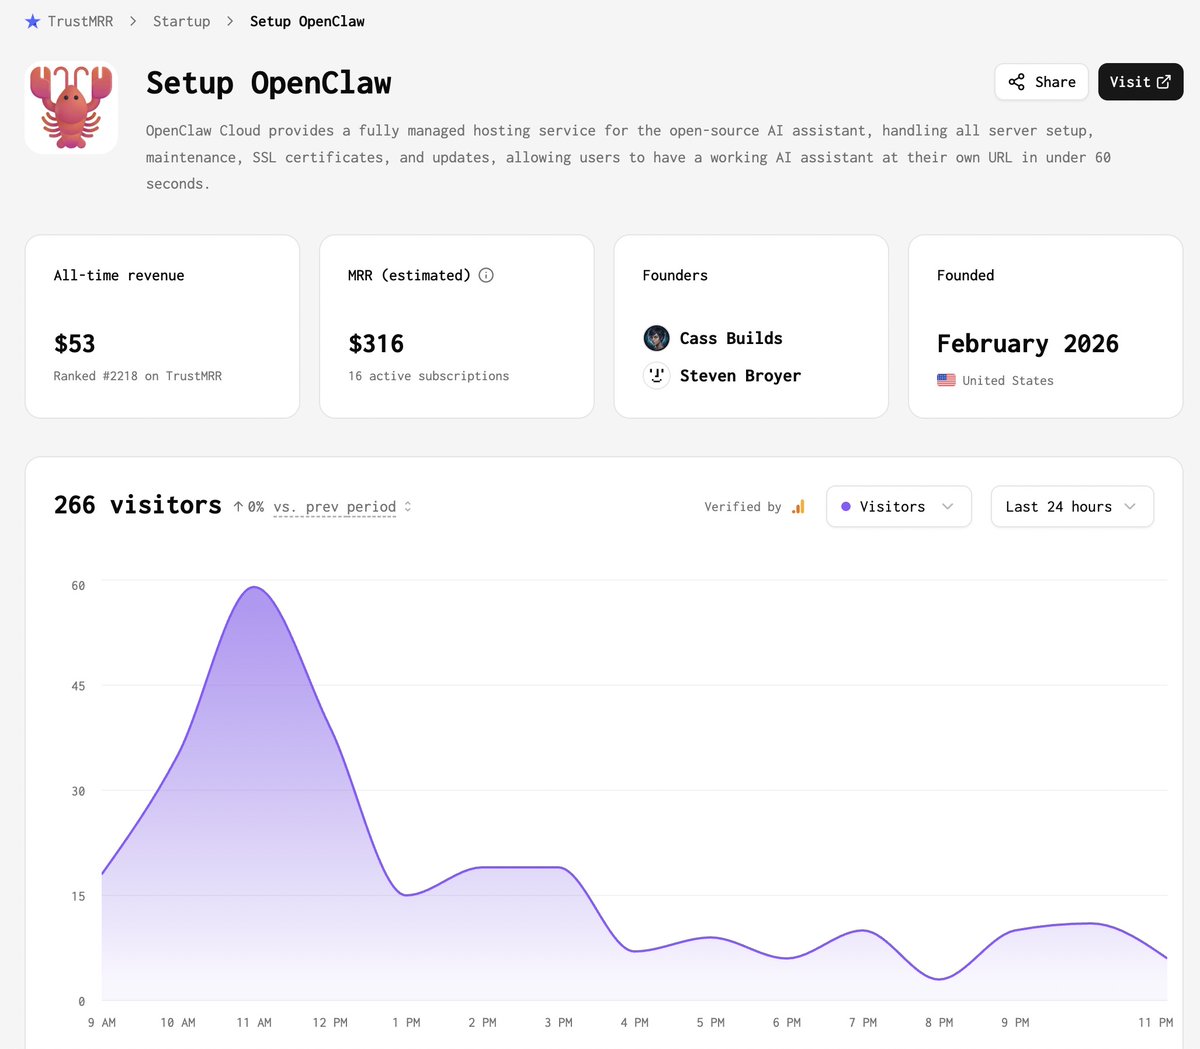The width and height of the screenshot is (1200, 1049).
Task: Click the share icon in the Share button
Action: tap(1016, 82)
